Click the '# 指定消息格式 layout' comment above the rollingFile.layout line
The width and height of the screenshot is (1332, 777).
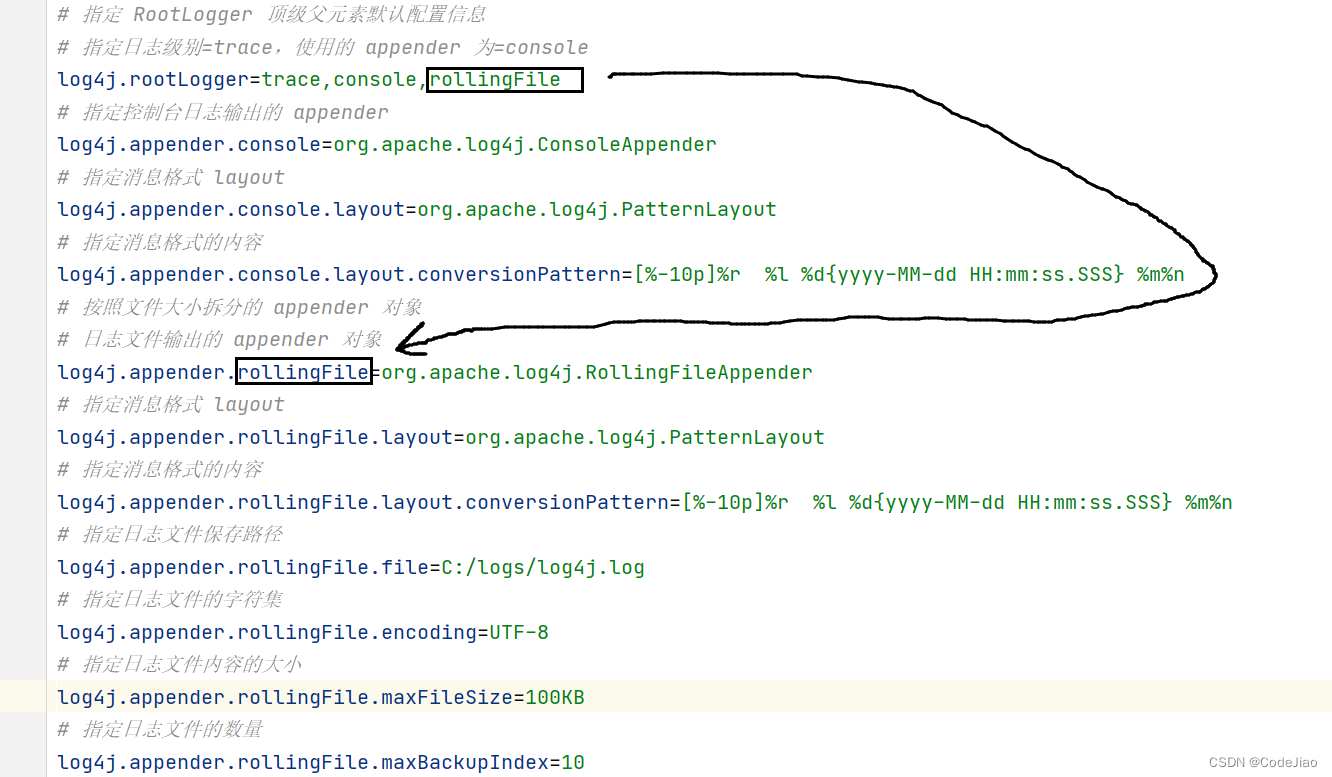tap(171, 405)
